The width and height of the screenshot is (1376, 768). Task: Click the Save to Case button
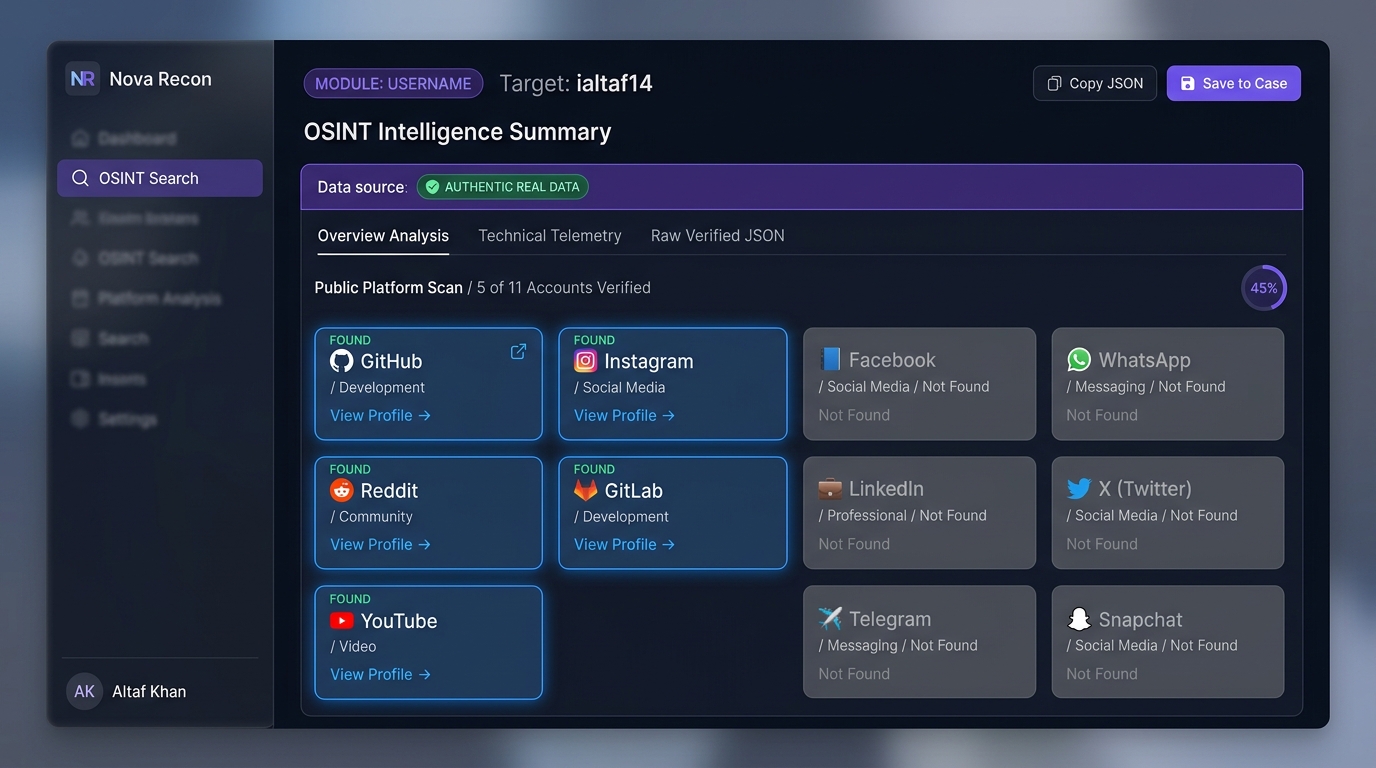pyautogui.click(x=1234, y=83)
